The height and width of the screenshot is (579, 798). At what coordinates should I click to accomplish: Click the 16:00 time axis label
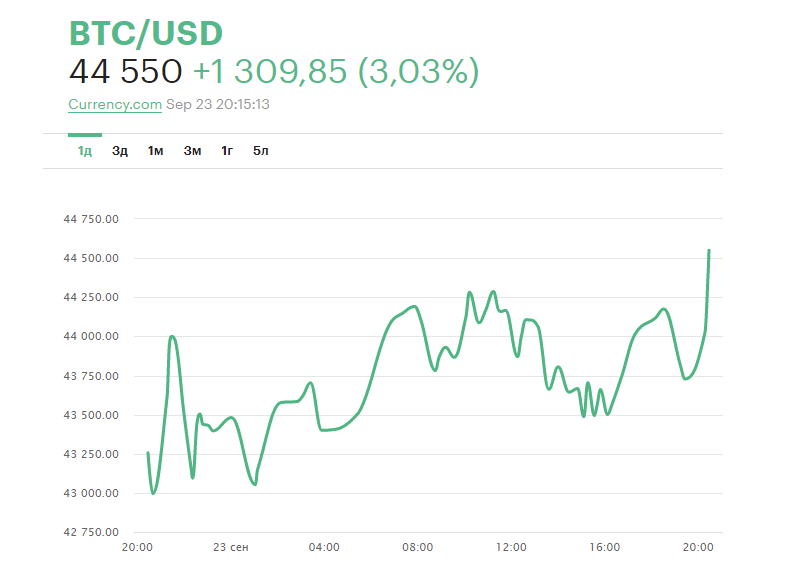tap(605, 548)
